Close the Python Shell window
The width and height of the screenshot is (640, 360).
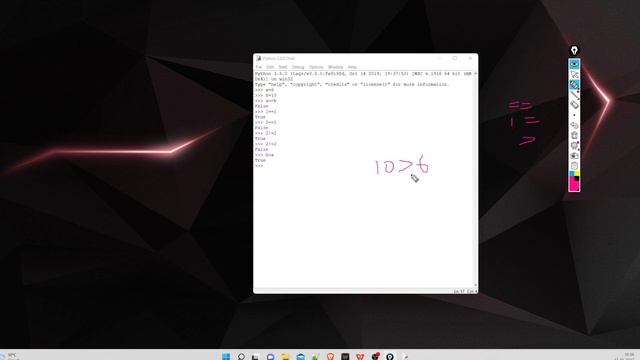pyautogui.click(x=470, y=58)
